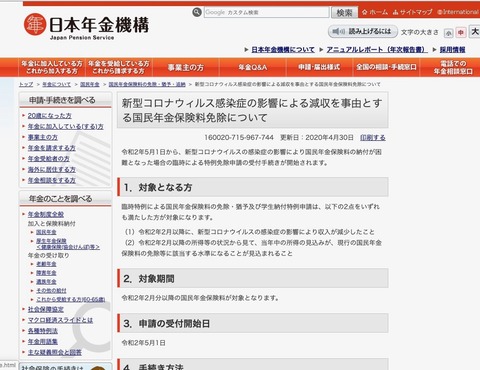Open sidebar sub-link 遺族年金

pyautogui.click(x=46, y=282)
